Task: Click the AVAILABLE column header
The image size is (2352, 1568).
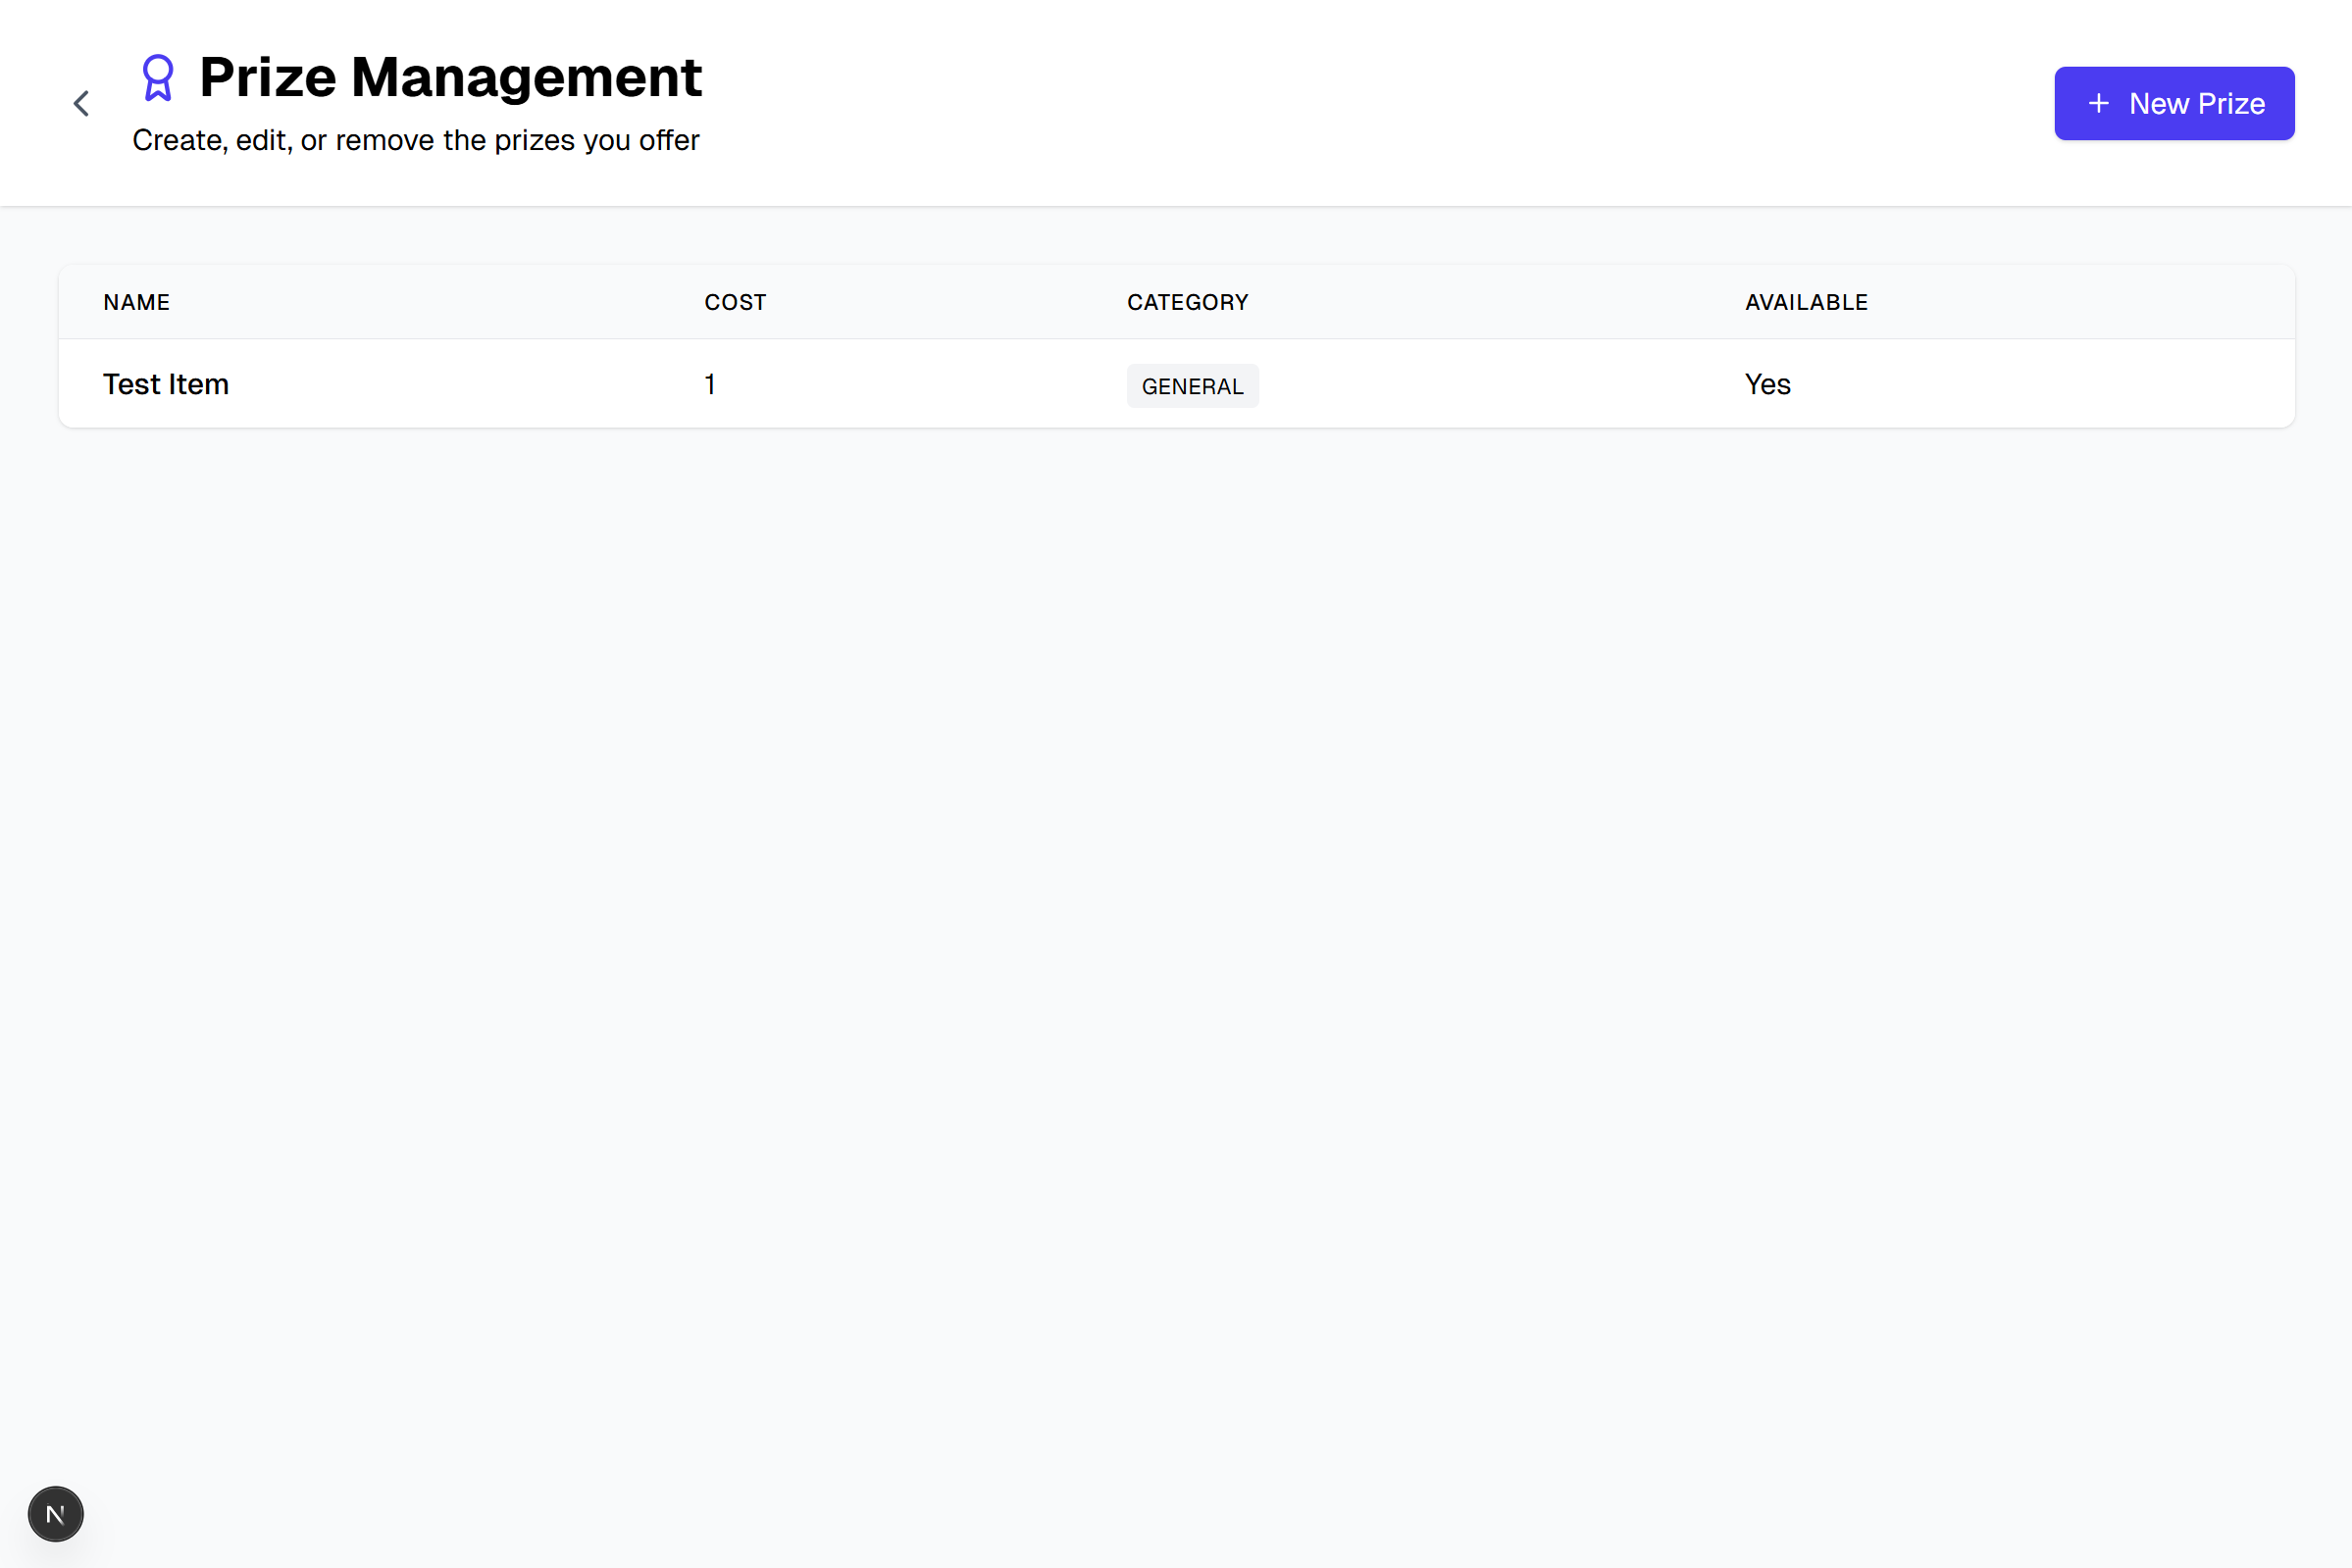Action: coord(1806,302)
